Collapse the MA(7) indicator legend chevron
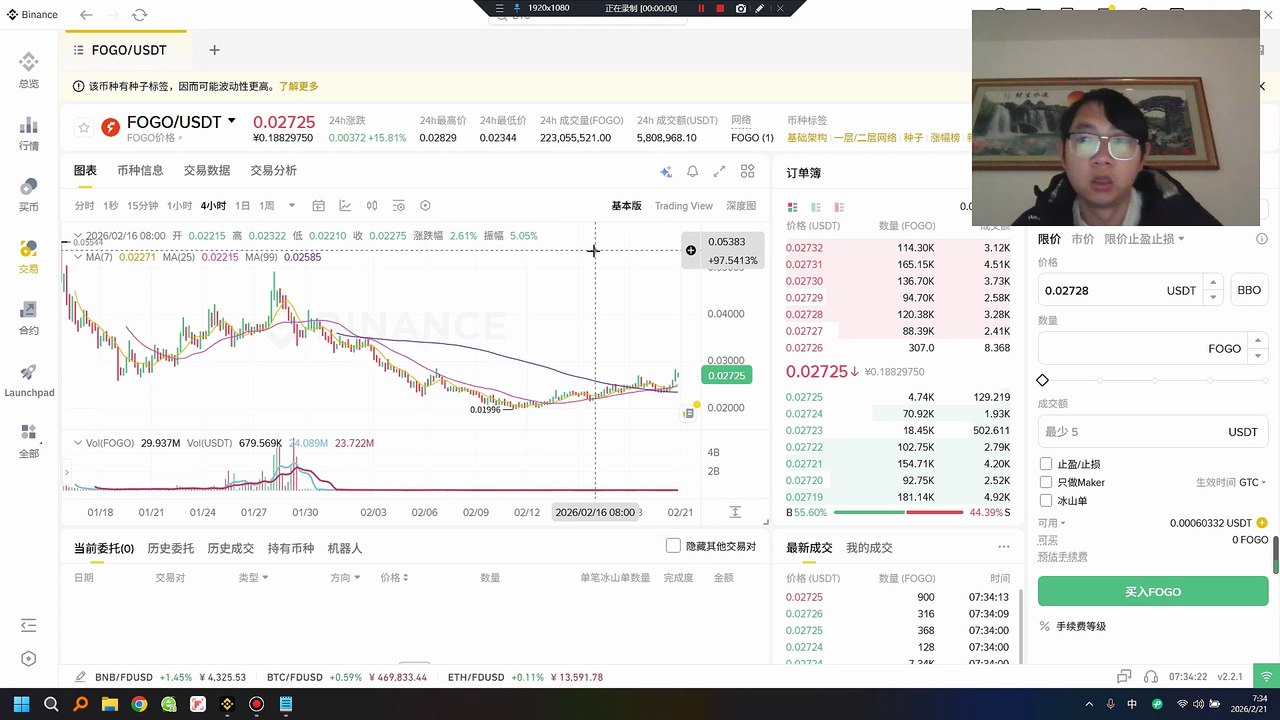The width and height of the screenshot is (1280, 720). [78, 257]
